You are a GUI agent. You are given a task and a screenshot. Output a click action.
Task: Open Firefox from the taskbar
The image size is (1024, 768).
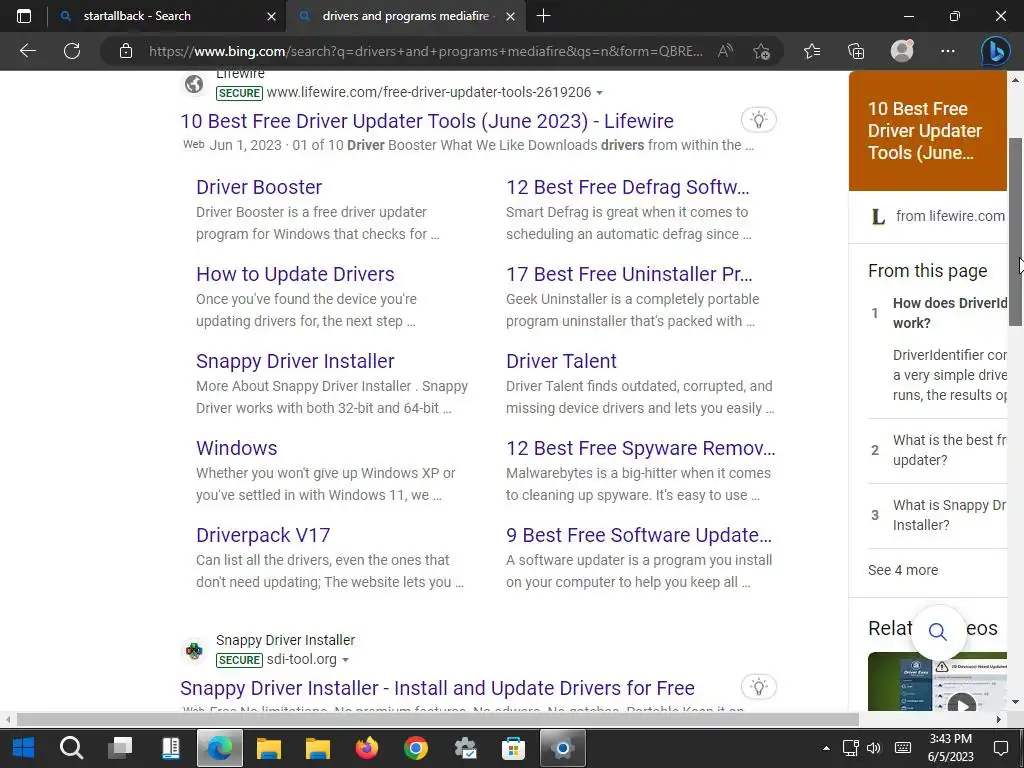click(x=366, y=748)
